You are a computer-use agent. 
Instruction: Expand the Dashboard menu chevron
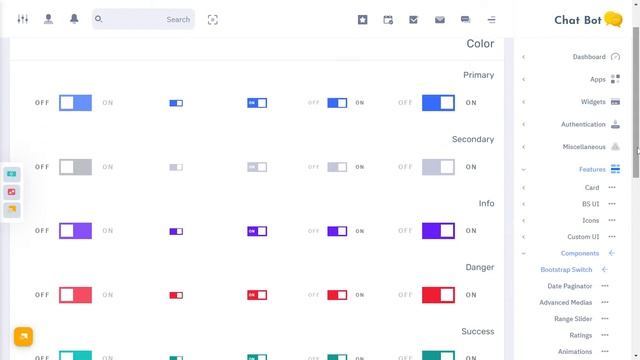point(524,57)
